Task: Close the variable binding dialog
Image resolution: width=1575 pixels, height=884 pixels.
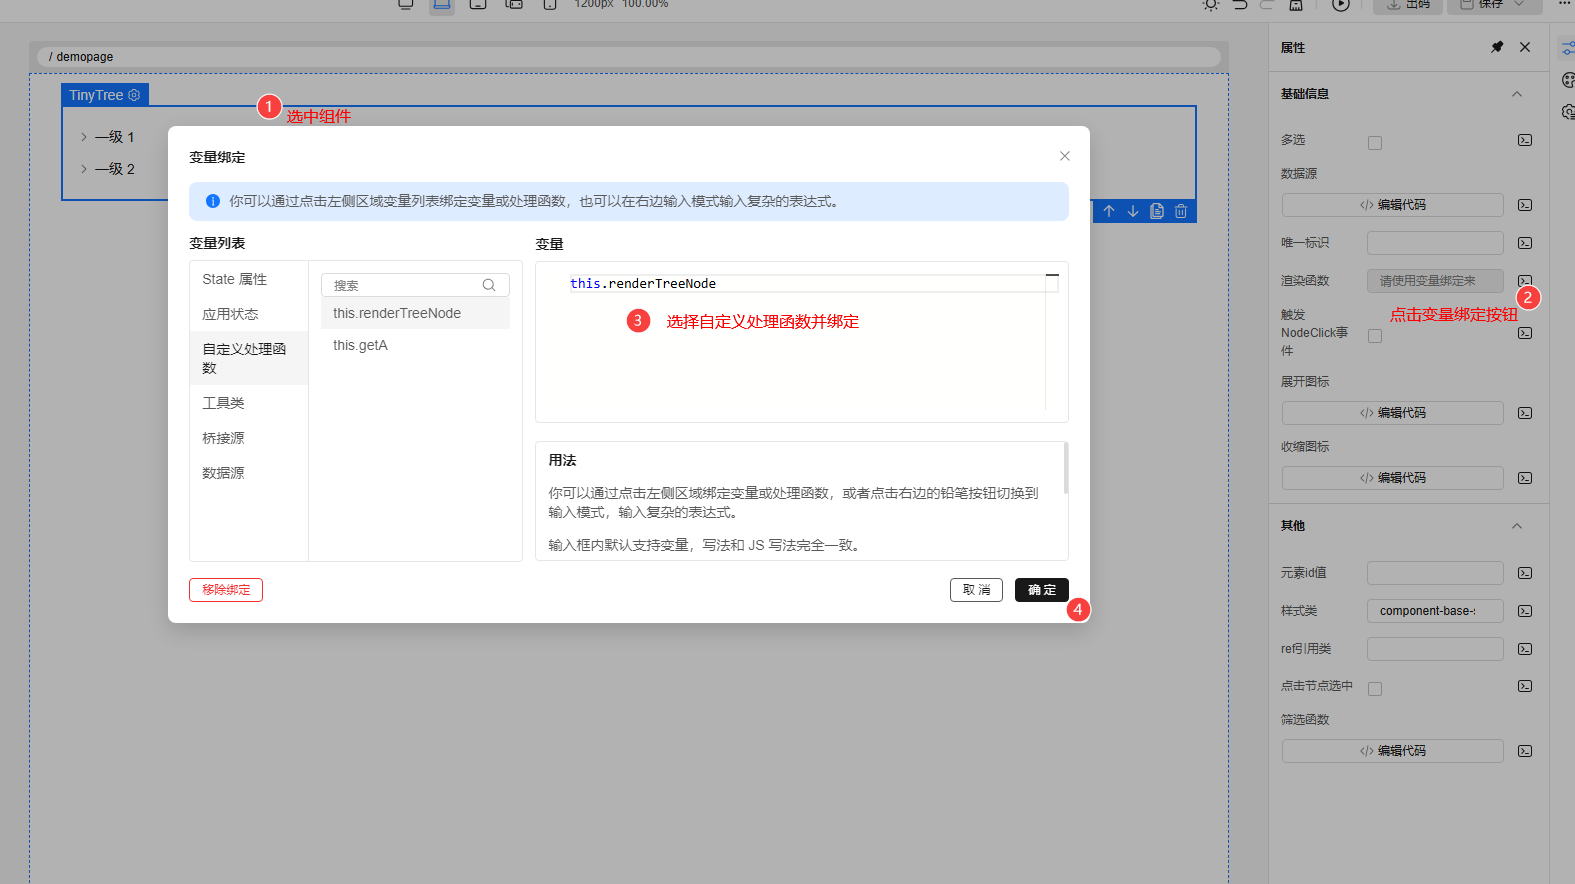Action: [x=1065, y=156]
